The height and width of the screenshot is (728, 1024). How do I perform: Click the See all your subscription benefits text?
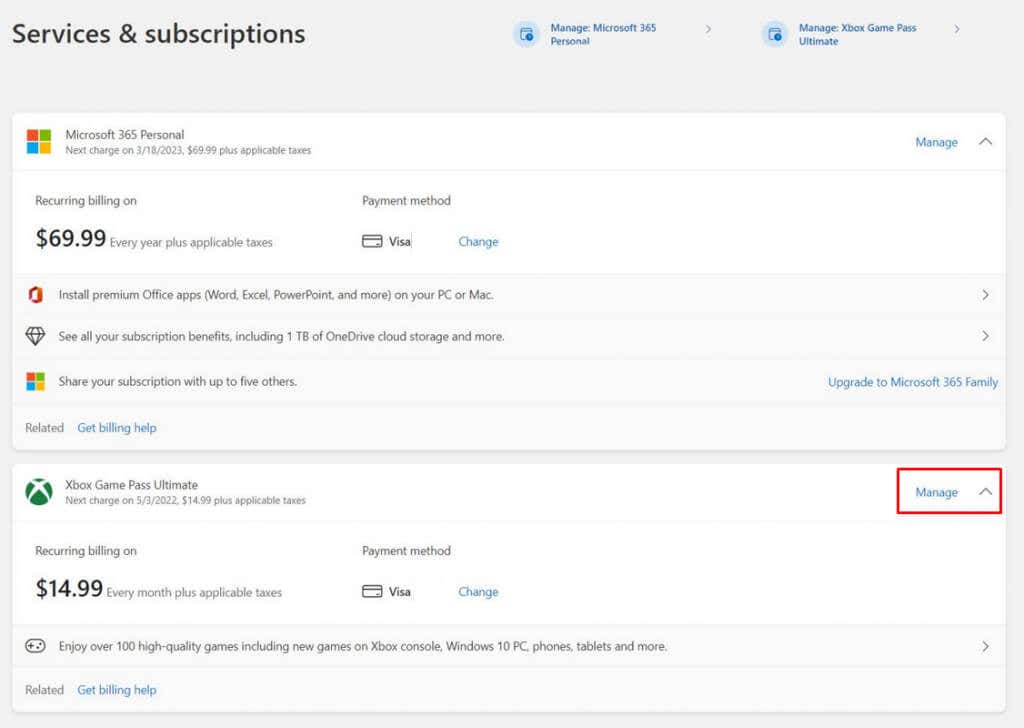[x=281, y=336]
